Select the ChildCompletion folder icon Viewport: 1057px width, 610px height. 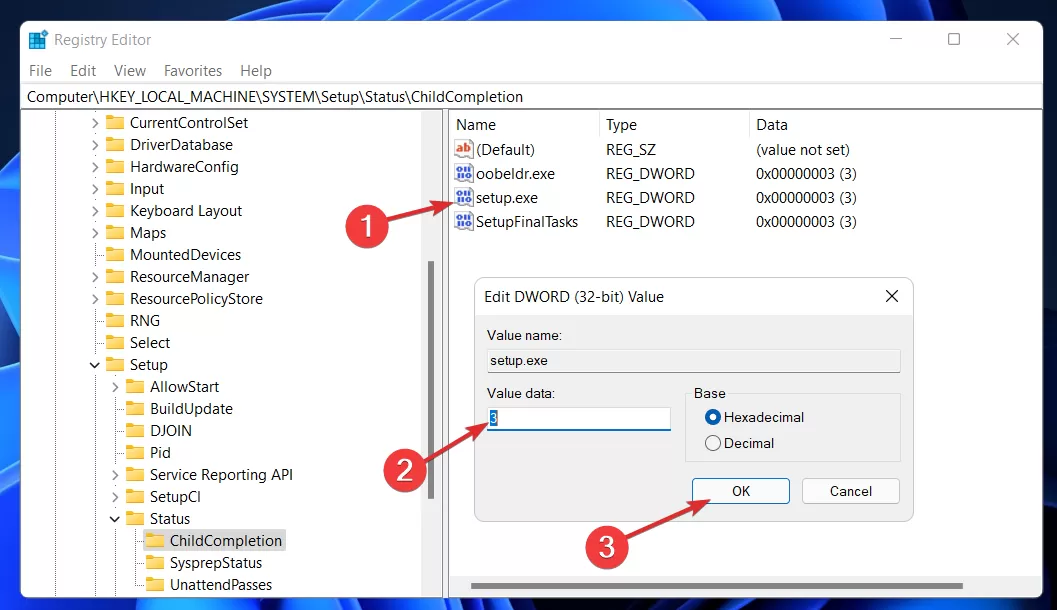[155, 541]
